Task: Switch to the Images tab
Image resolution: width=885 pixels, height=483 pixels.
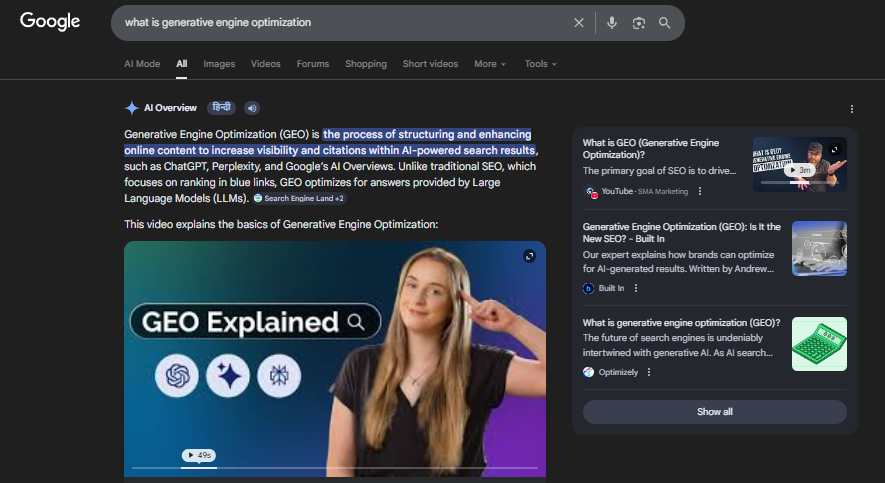Action: click(219, 64)
